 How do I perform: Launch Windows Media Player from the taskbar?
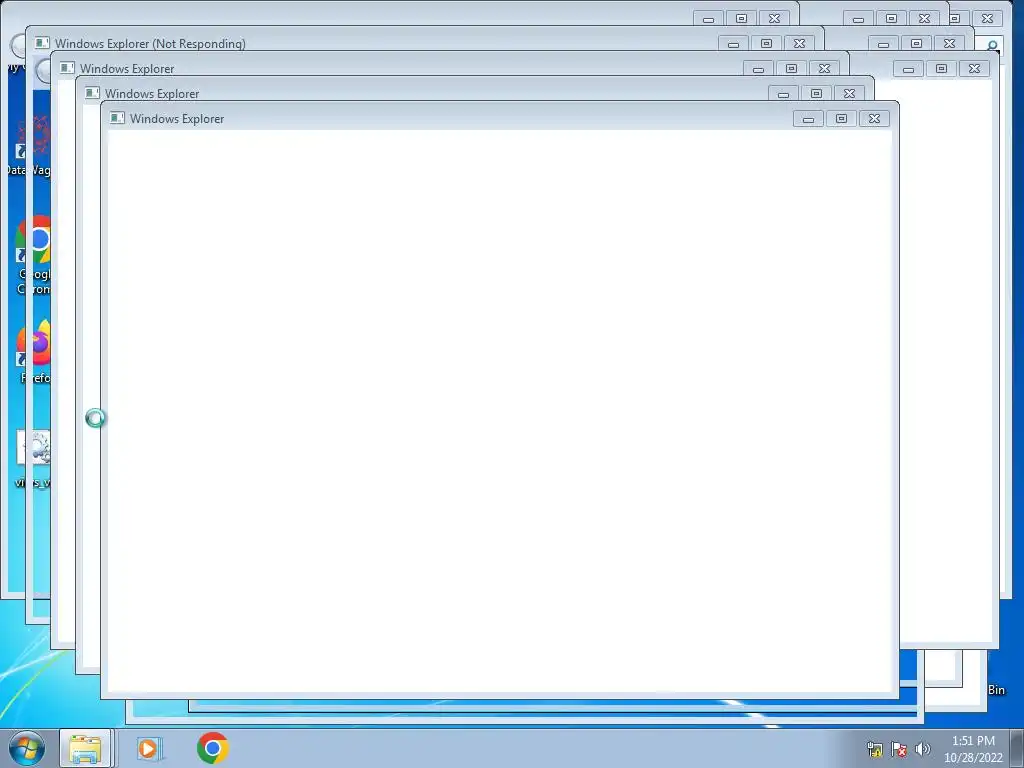[148, 748]
